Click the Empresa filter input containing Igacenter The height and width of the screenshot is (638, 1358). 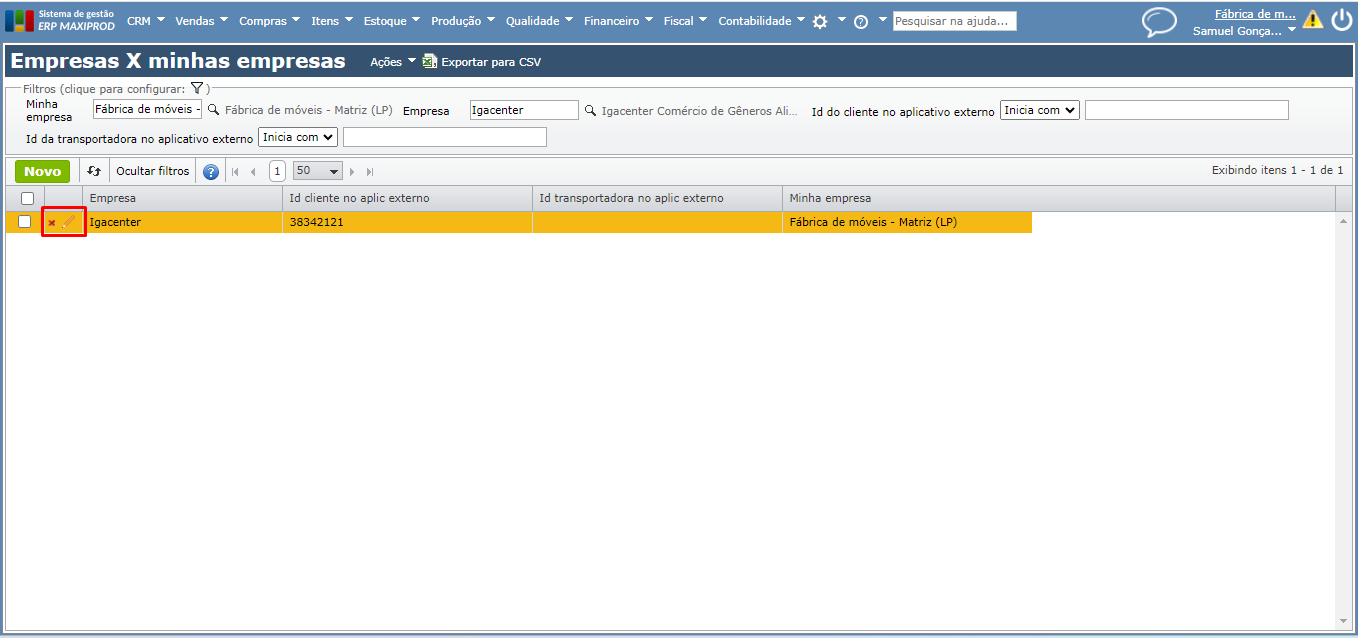point(525,110)
